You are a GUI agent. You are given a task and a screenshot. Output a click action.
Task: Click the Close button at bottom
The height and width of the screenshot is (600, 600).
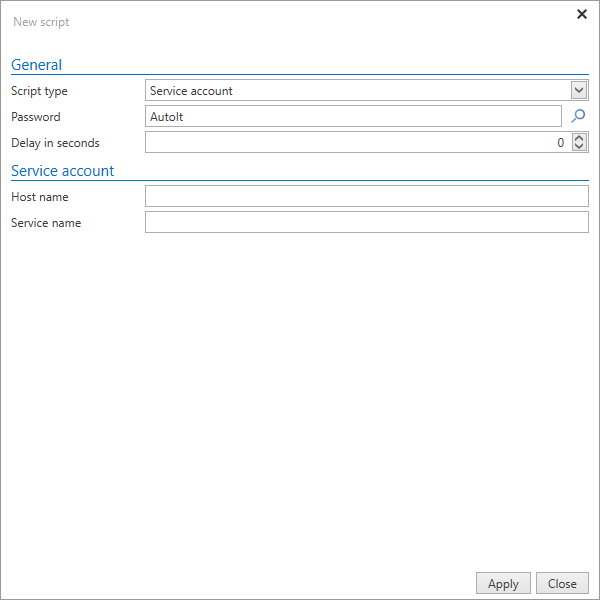(x=562, y=584)
